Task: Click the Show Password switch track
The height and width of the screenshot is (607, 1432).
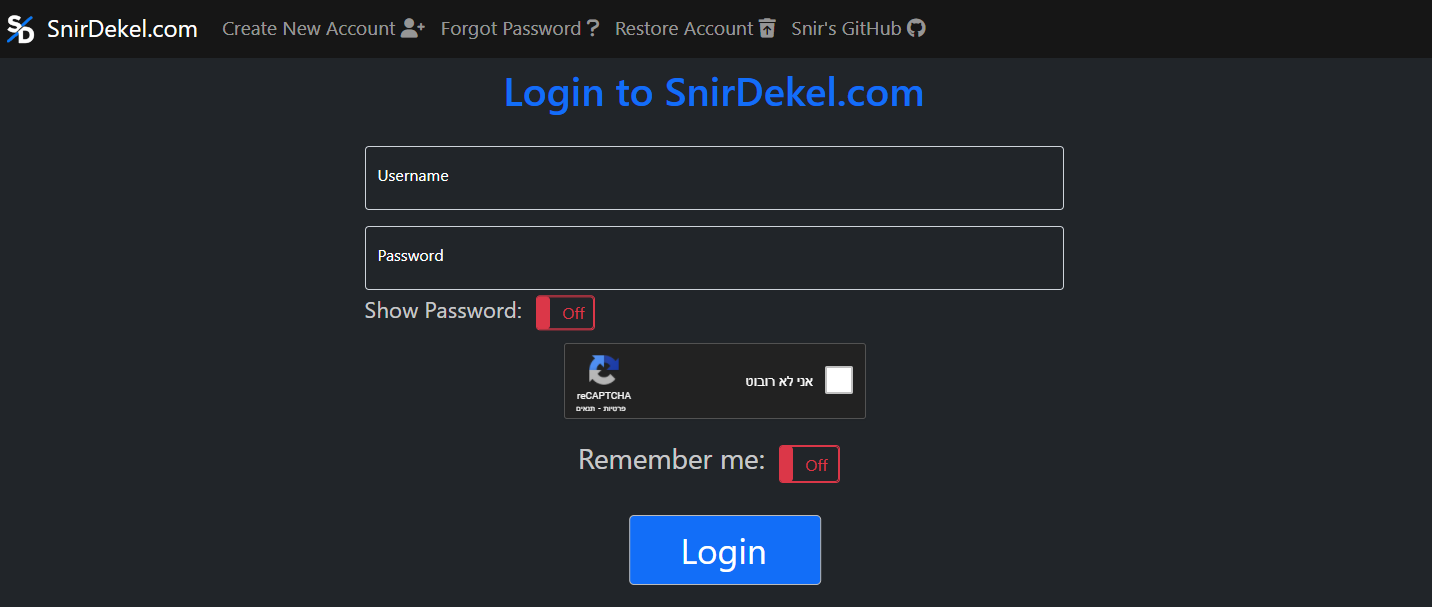Action: (x=565, y=312)
